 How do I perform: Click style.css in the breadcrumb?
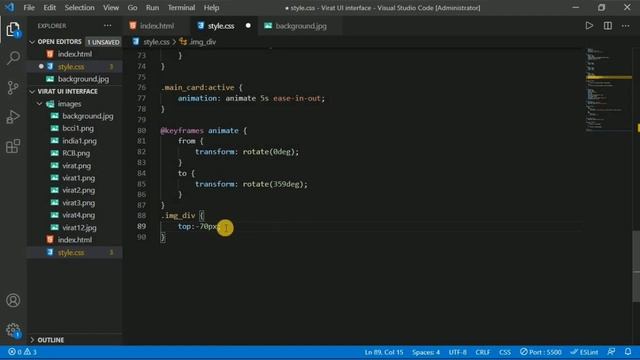156,42
